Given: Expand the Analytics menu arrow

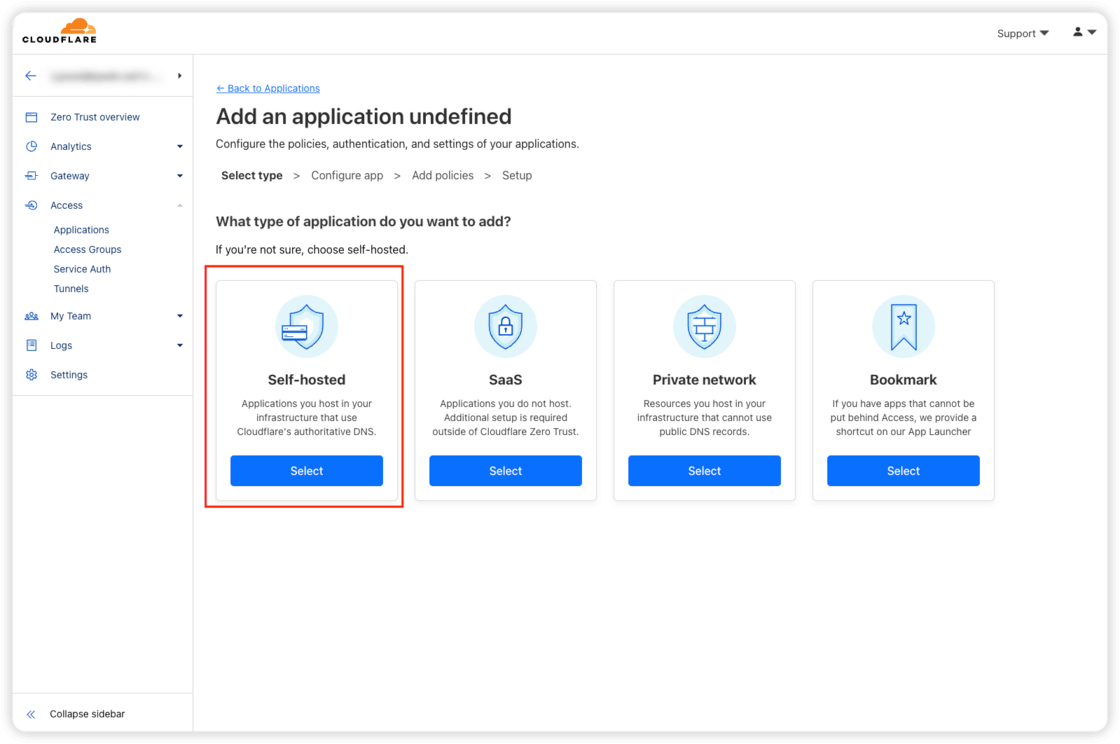Looking at the screenshot, I should (180, 147).
